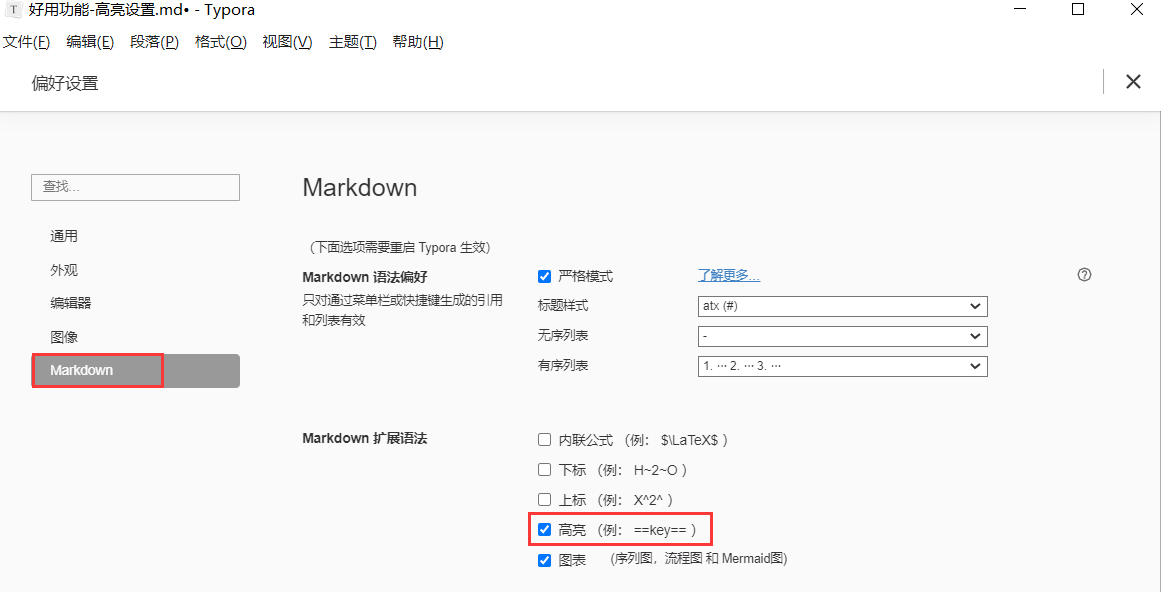
Task: Click the 高亮 label text
Action: (x=572, y=530)
